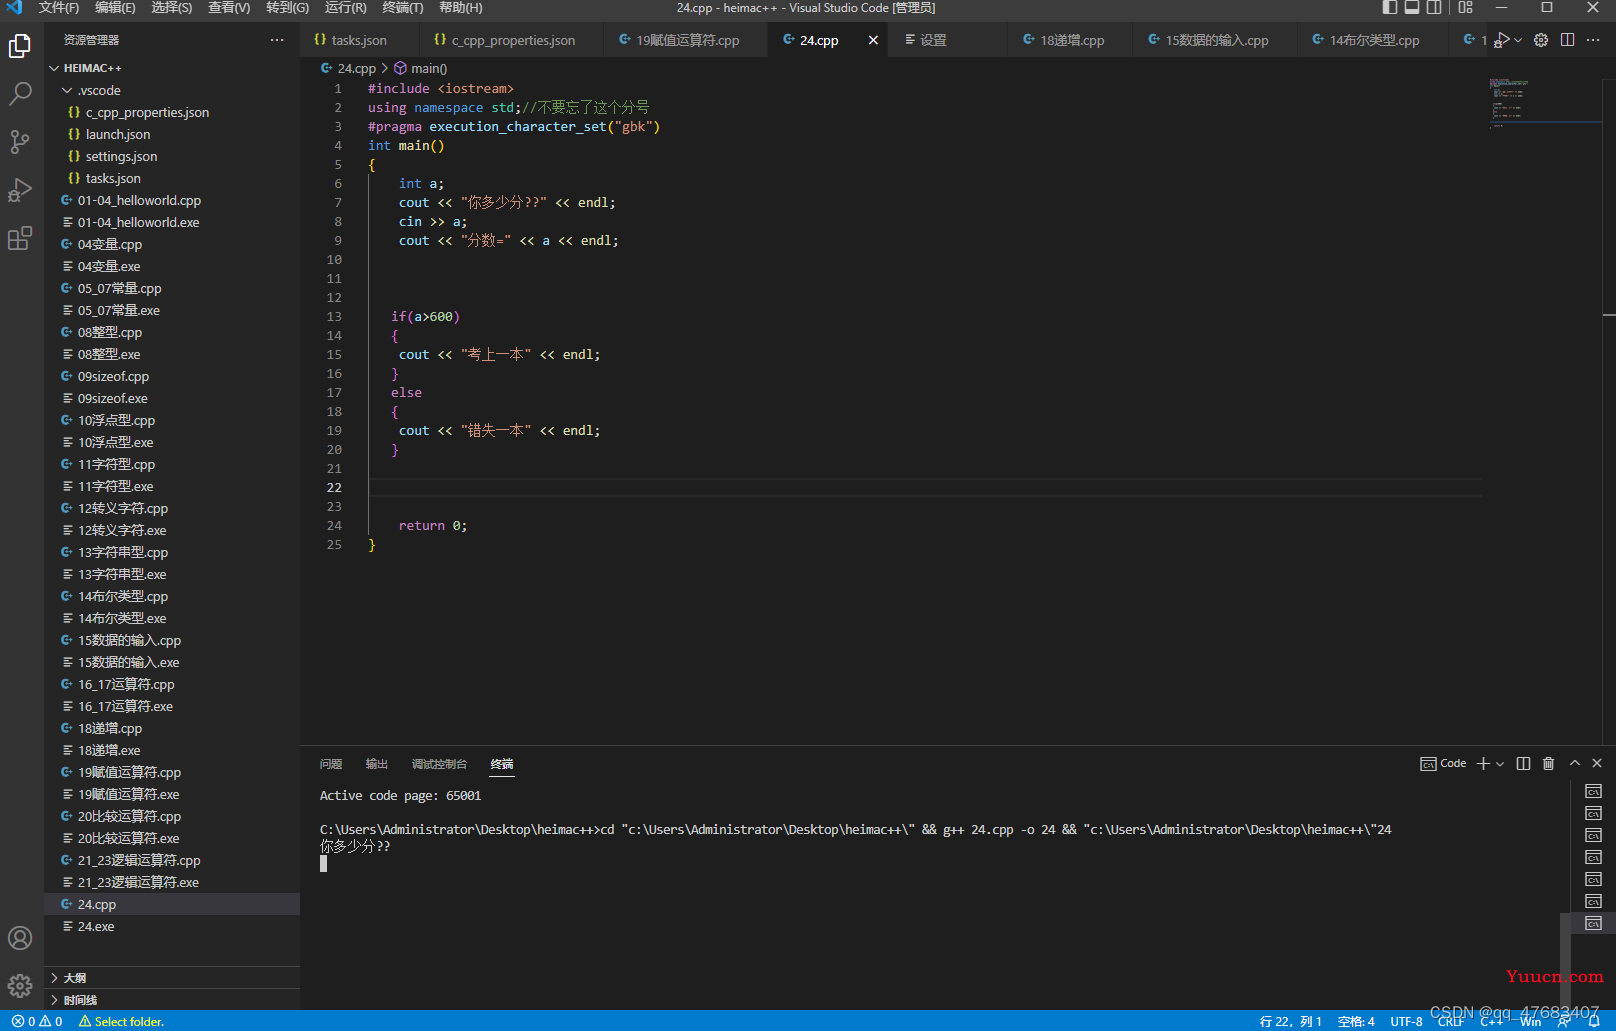1616x1031 pixels.
Task: Switch to the 调试控制台 panel tab
Action: pos(439,764)
